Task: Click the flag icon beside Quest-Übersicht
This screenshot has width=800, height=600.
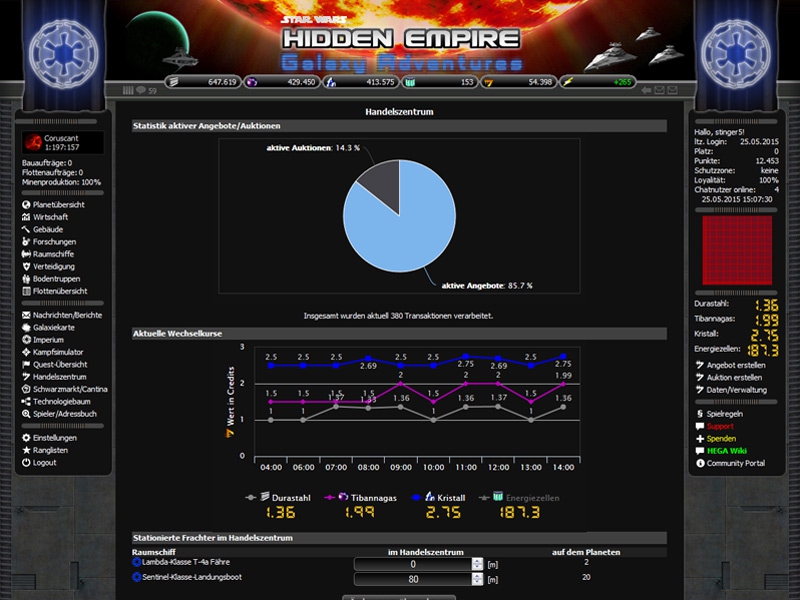Action: (26, 364)
